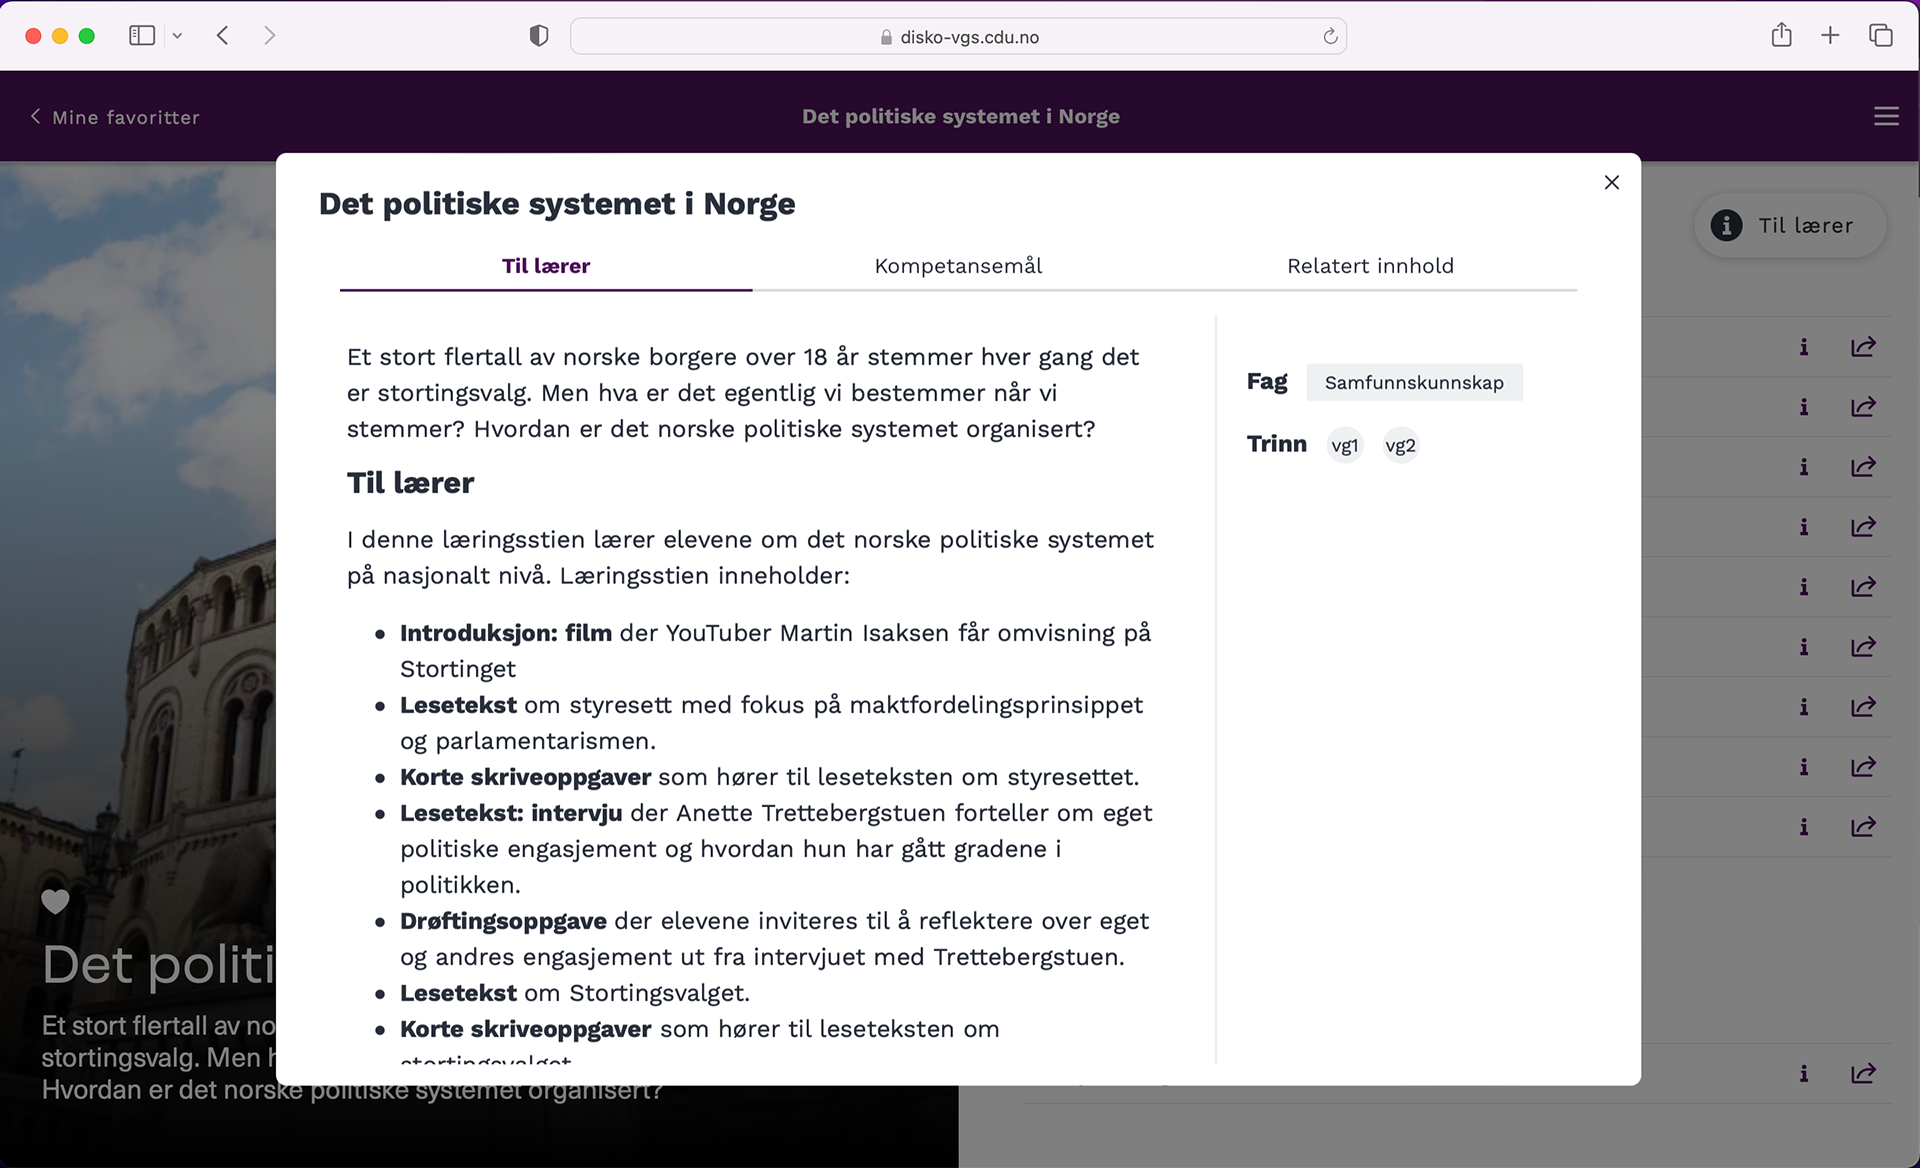Click bold text Drøftingsoppgave
The width and height of the screenshot is (1920, 1168).
503,921
